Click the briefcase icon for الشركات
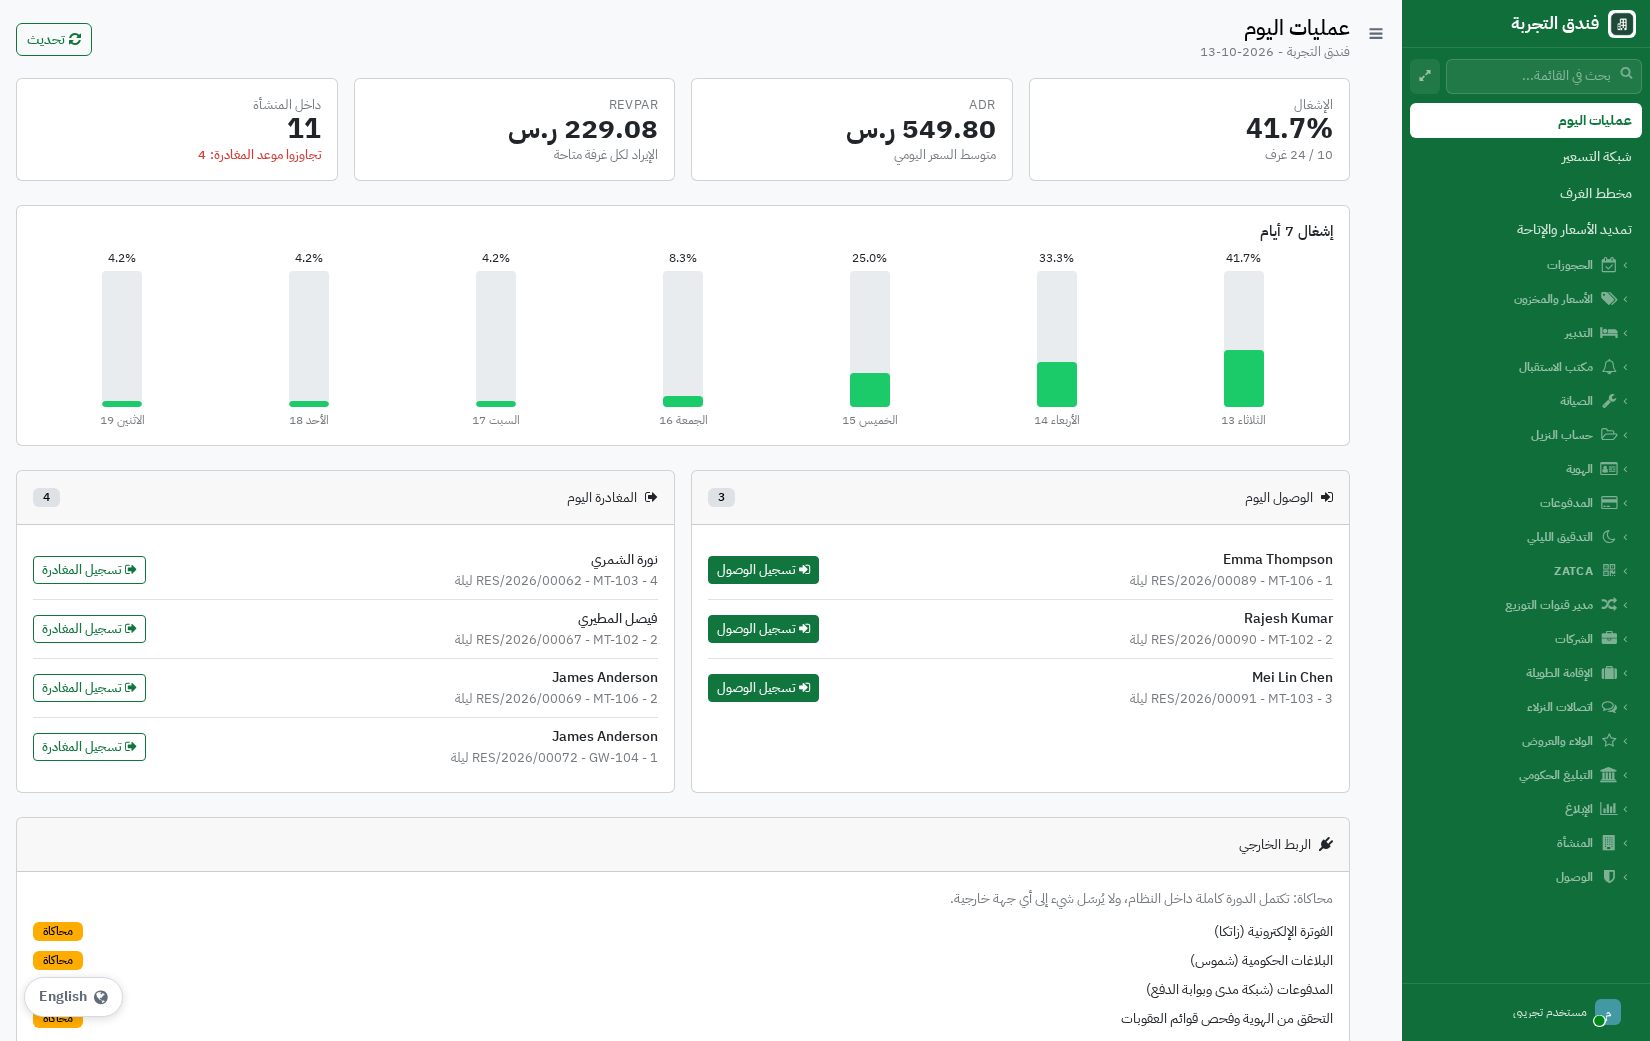The width and height of the screenshot is (1650, 1041). 1609,639
